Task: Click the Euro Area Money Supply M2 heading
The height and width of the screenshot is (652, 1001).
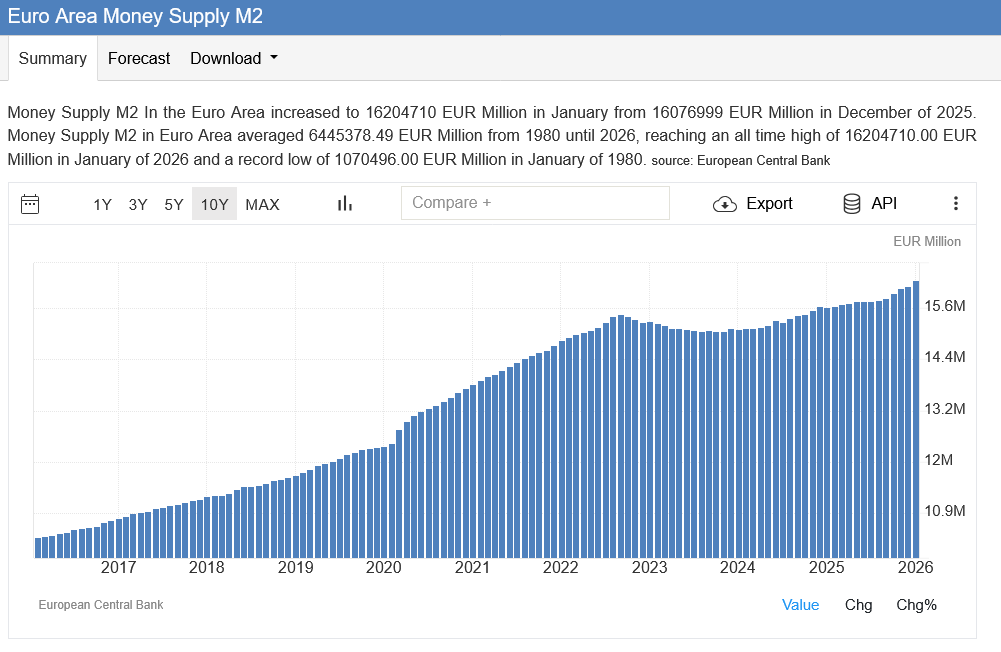Action: [x=136, y=17]
